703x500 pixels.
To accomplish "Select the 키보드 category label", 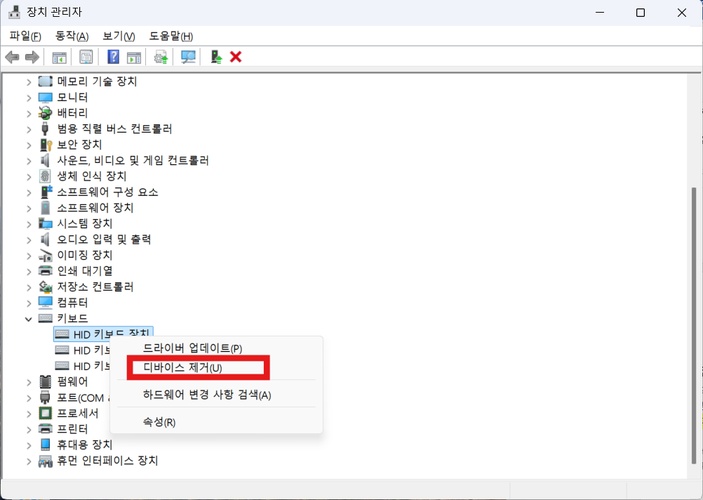I will 72,318.
